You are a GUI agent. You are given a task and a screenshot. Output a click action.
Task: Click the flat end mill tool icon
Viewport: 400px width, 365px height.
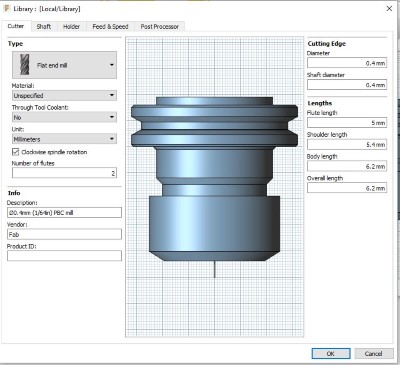[25, 65]
